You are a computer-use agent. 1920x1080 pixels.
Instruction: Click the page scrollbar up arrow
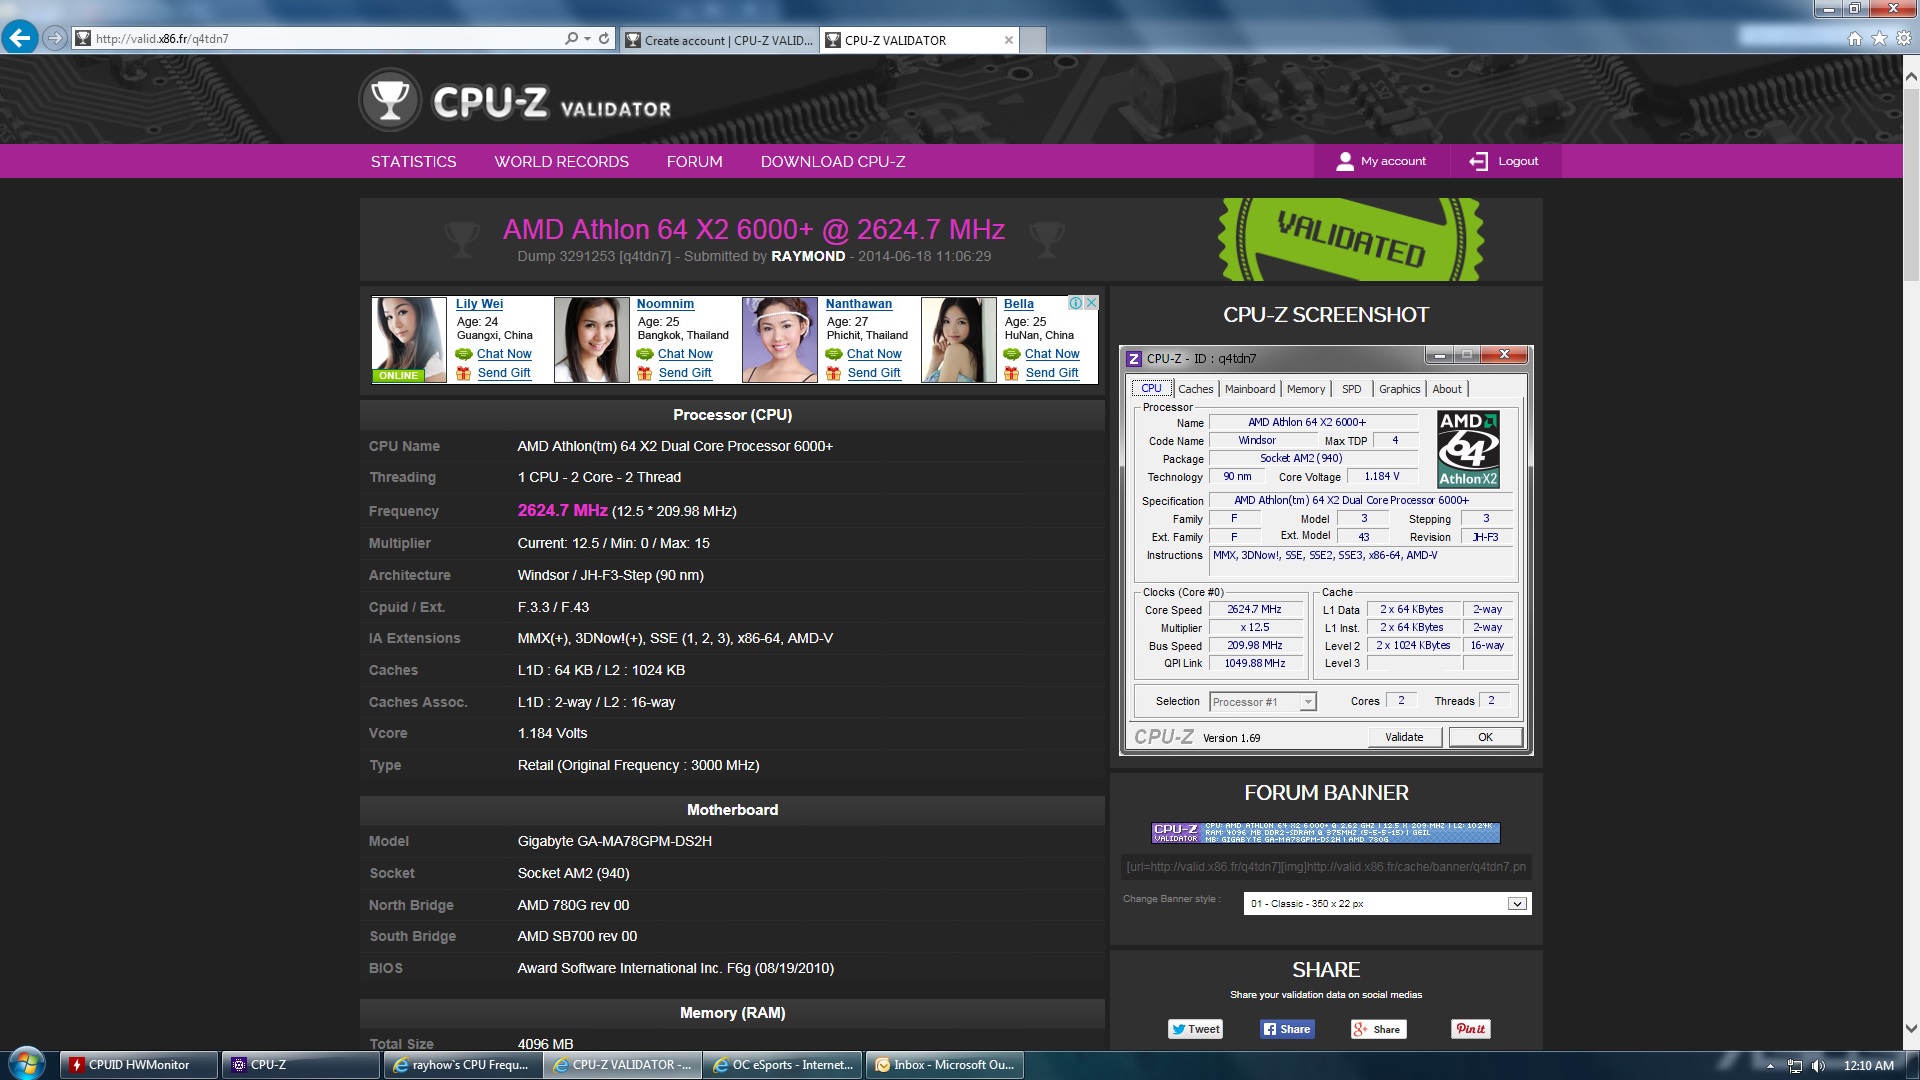pos(1911,76)
